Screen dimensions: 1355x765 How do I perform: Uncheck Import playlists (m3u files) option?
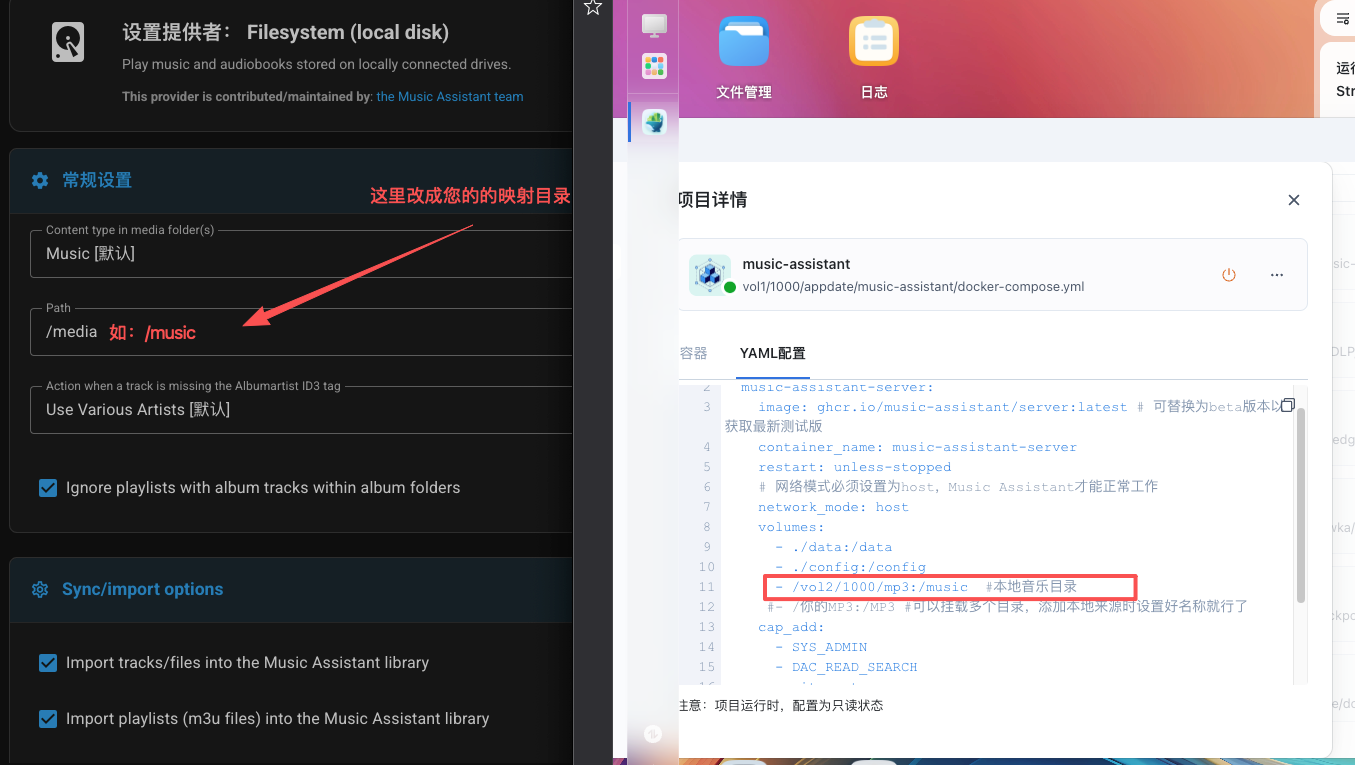pyautogui.click(x=47, y=718)
